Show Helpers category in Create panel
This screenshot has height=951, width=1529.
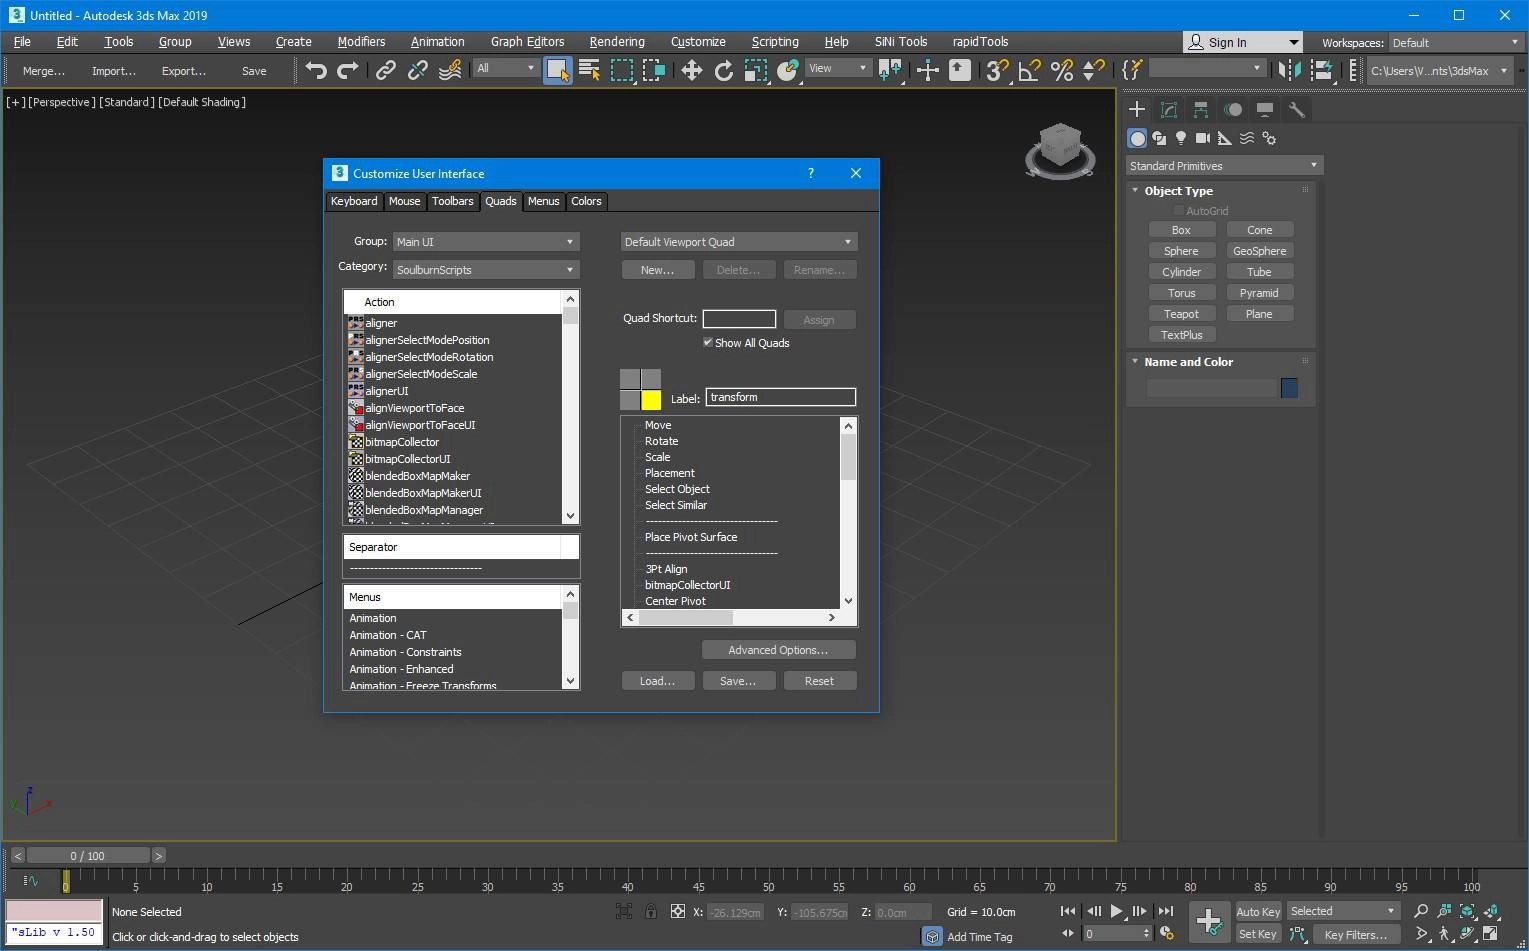click(x=1225, y=138)
